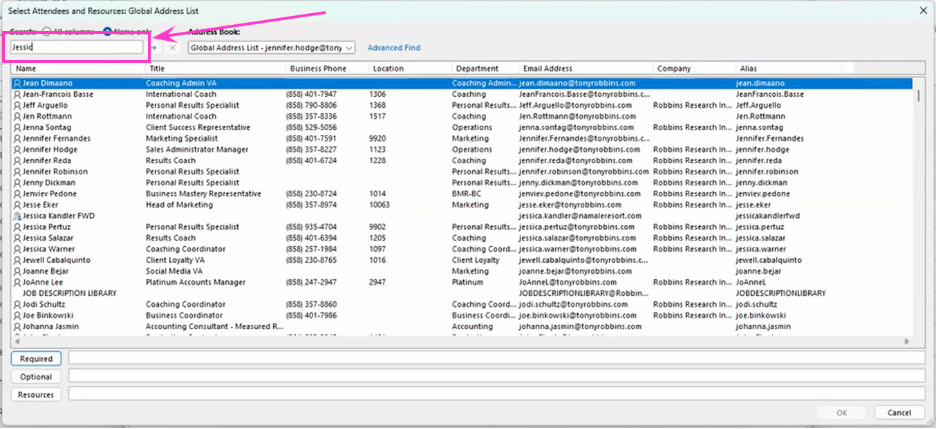Click the alias jessicakandlerfwd
Screen dimensions: 936x429
pos(768,215)
